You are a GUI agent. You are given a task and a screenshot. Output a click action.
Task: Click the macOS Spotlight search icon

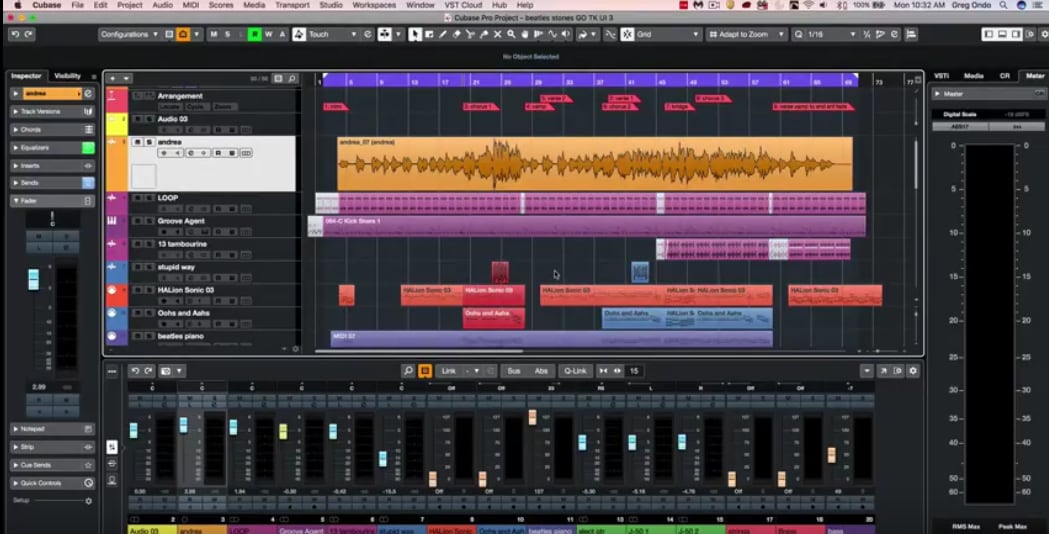1004,5
